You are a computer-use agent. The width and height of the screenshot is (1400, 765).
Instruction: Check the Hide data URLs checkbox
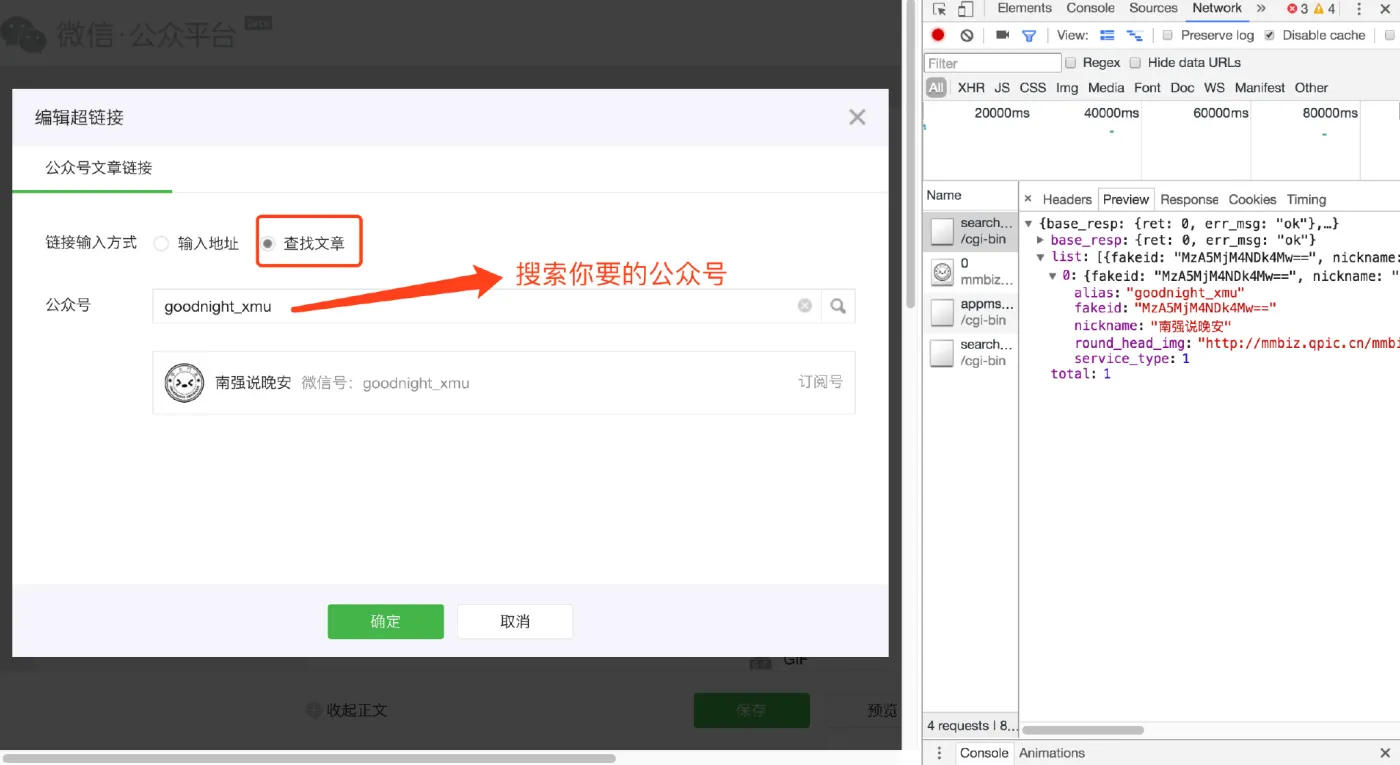click(1135, 63)
